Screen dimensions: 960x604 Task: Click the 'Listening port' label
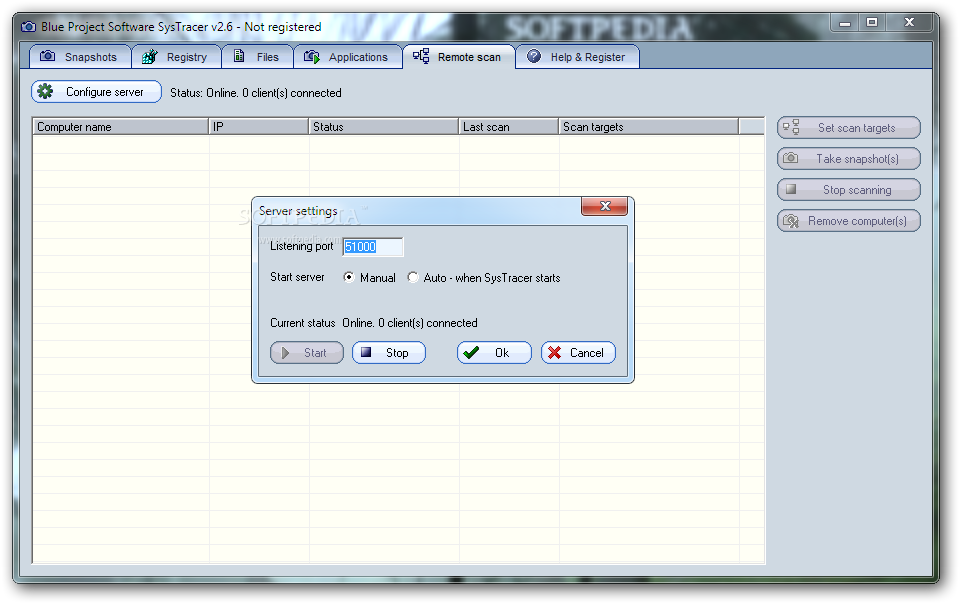(301, 246)
